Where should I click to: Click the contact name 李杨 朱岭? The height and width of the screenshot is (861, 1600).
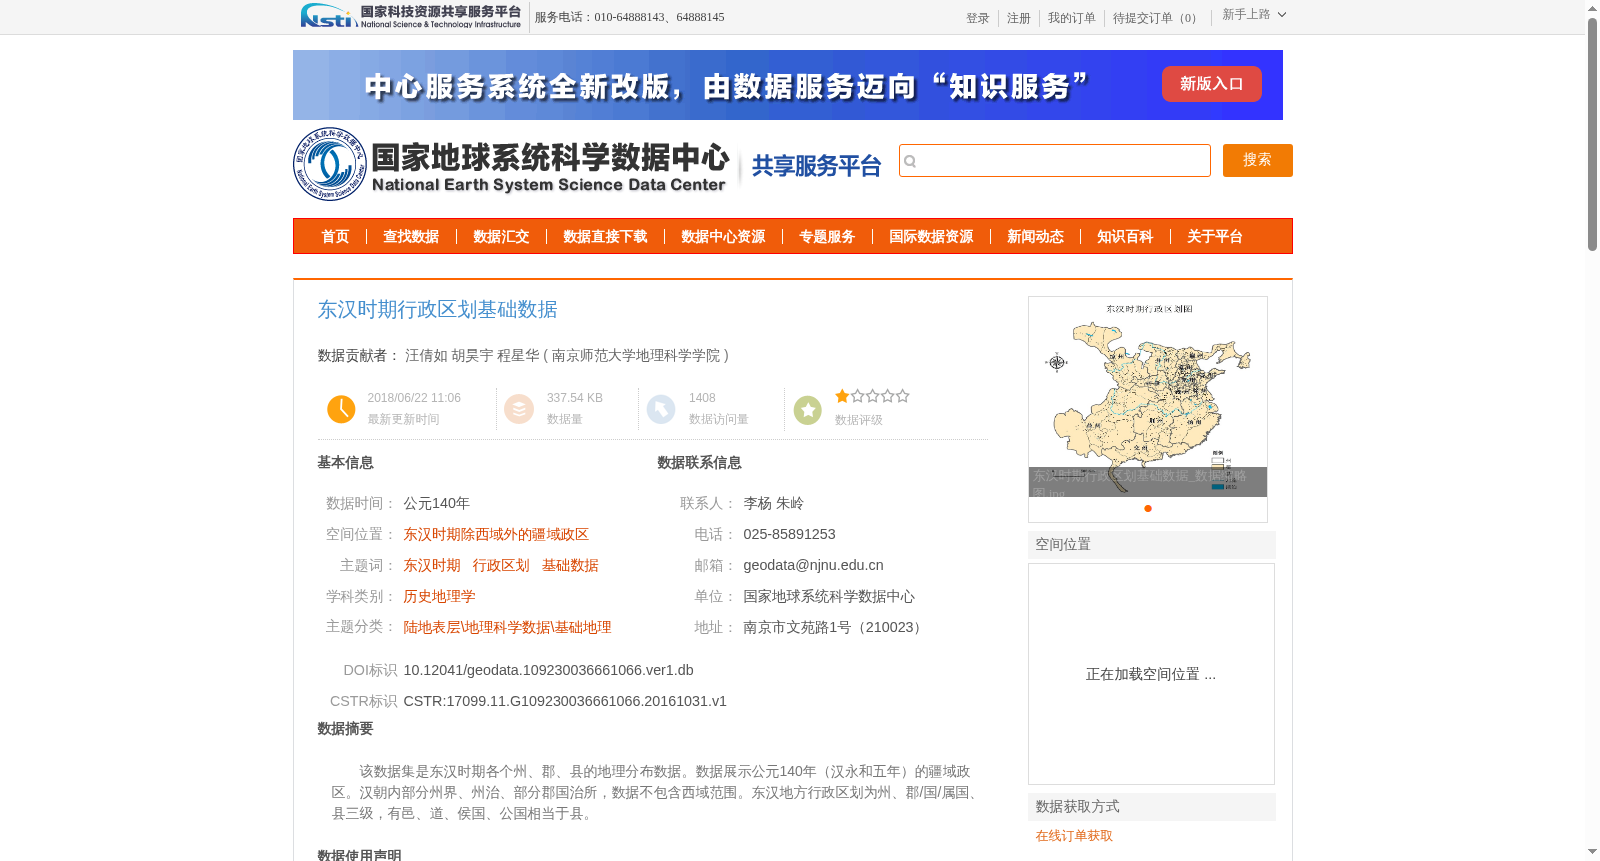(773, 504)
